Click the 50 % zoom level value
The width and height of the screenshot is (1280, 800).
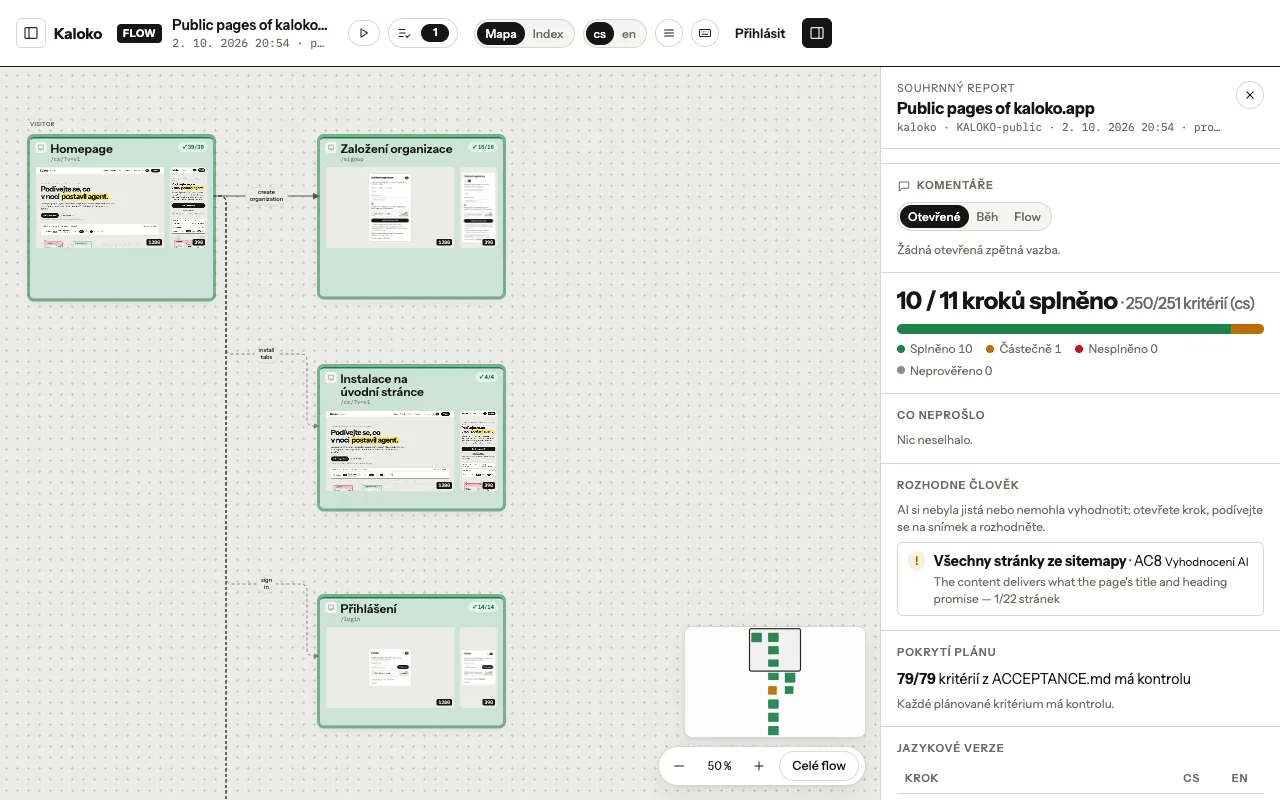(719, 766)
